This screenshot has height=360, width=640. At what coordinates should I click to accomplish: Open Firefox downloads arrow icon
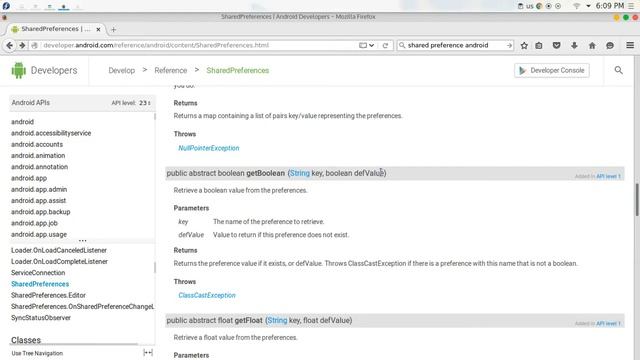[x=574, y=45]
